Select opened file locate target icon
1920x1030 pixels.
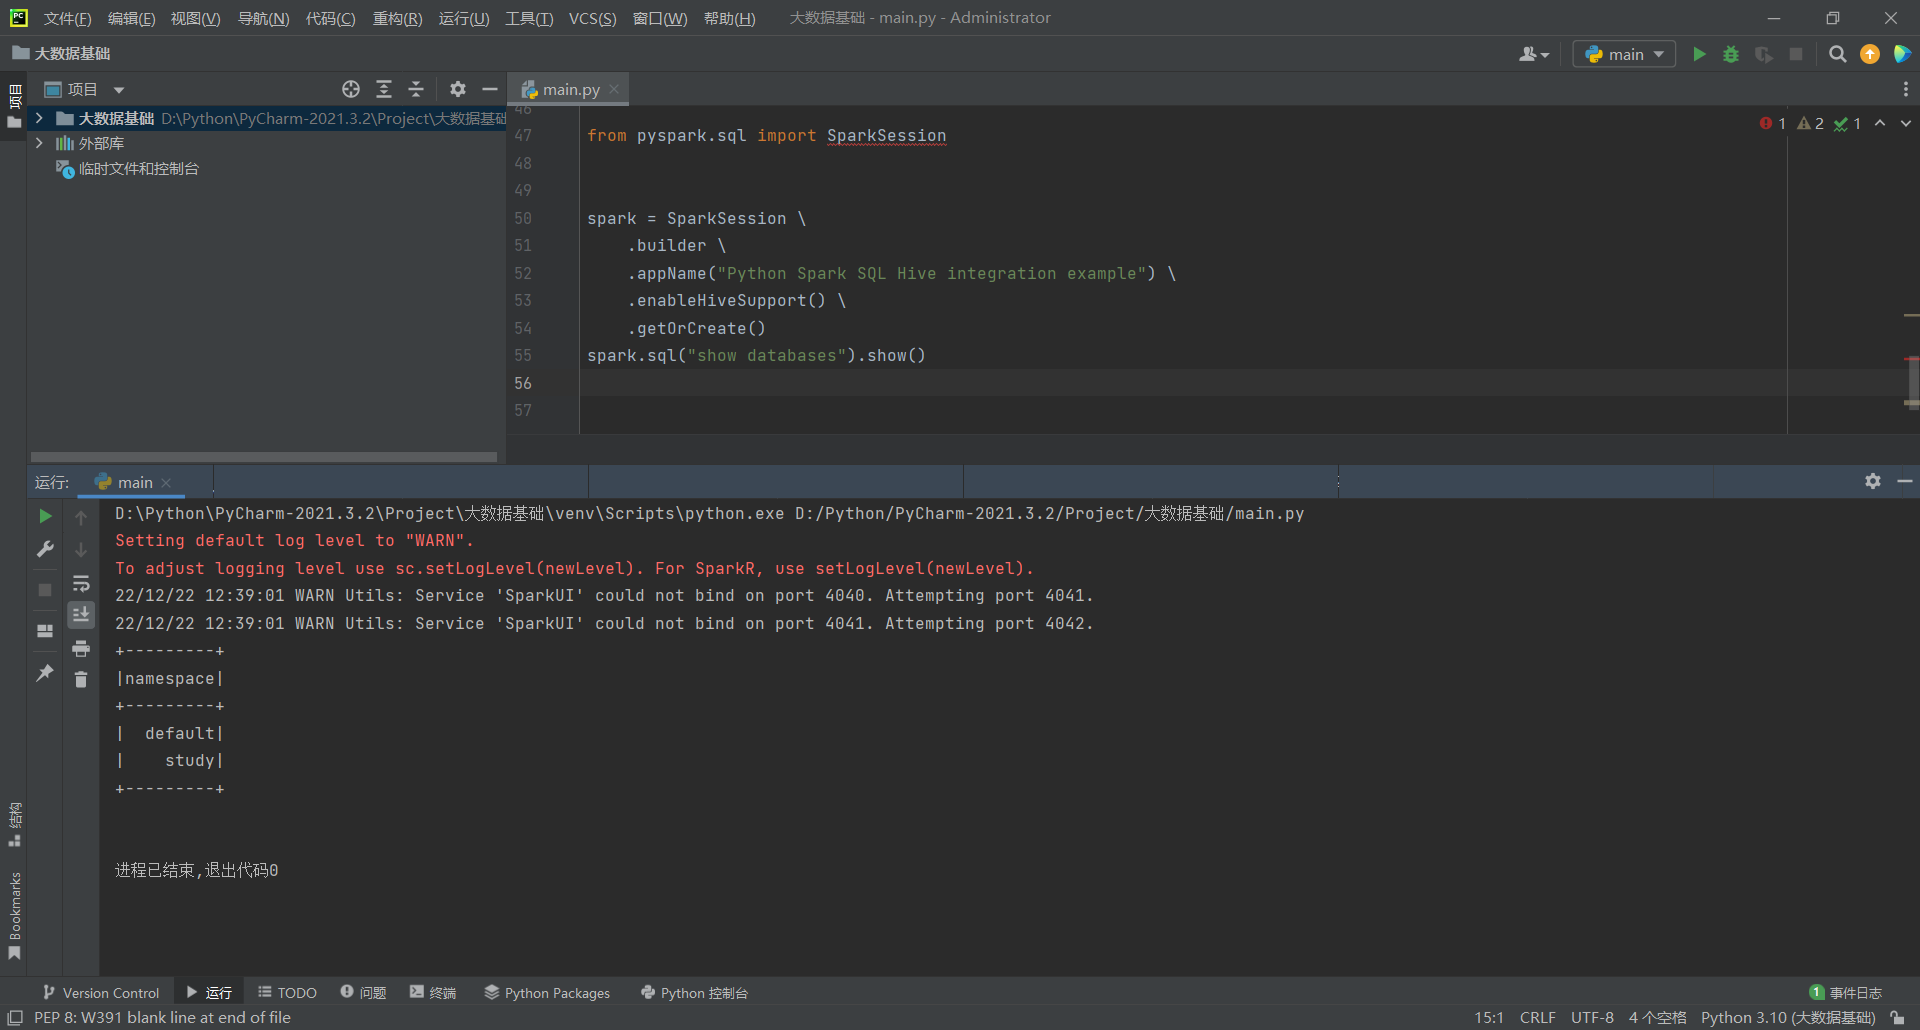[x=351, y=89]
